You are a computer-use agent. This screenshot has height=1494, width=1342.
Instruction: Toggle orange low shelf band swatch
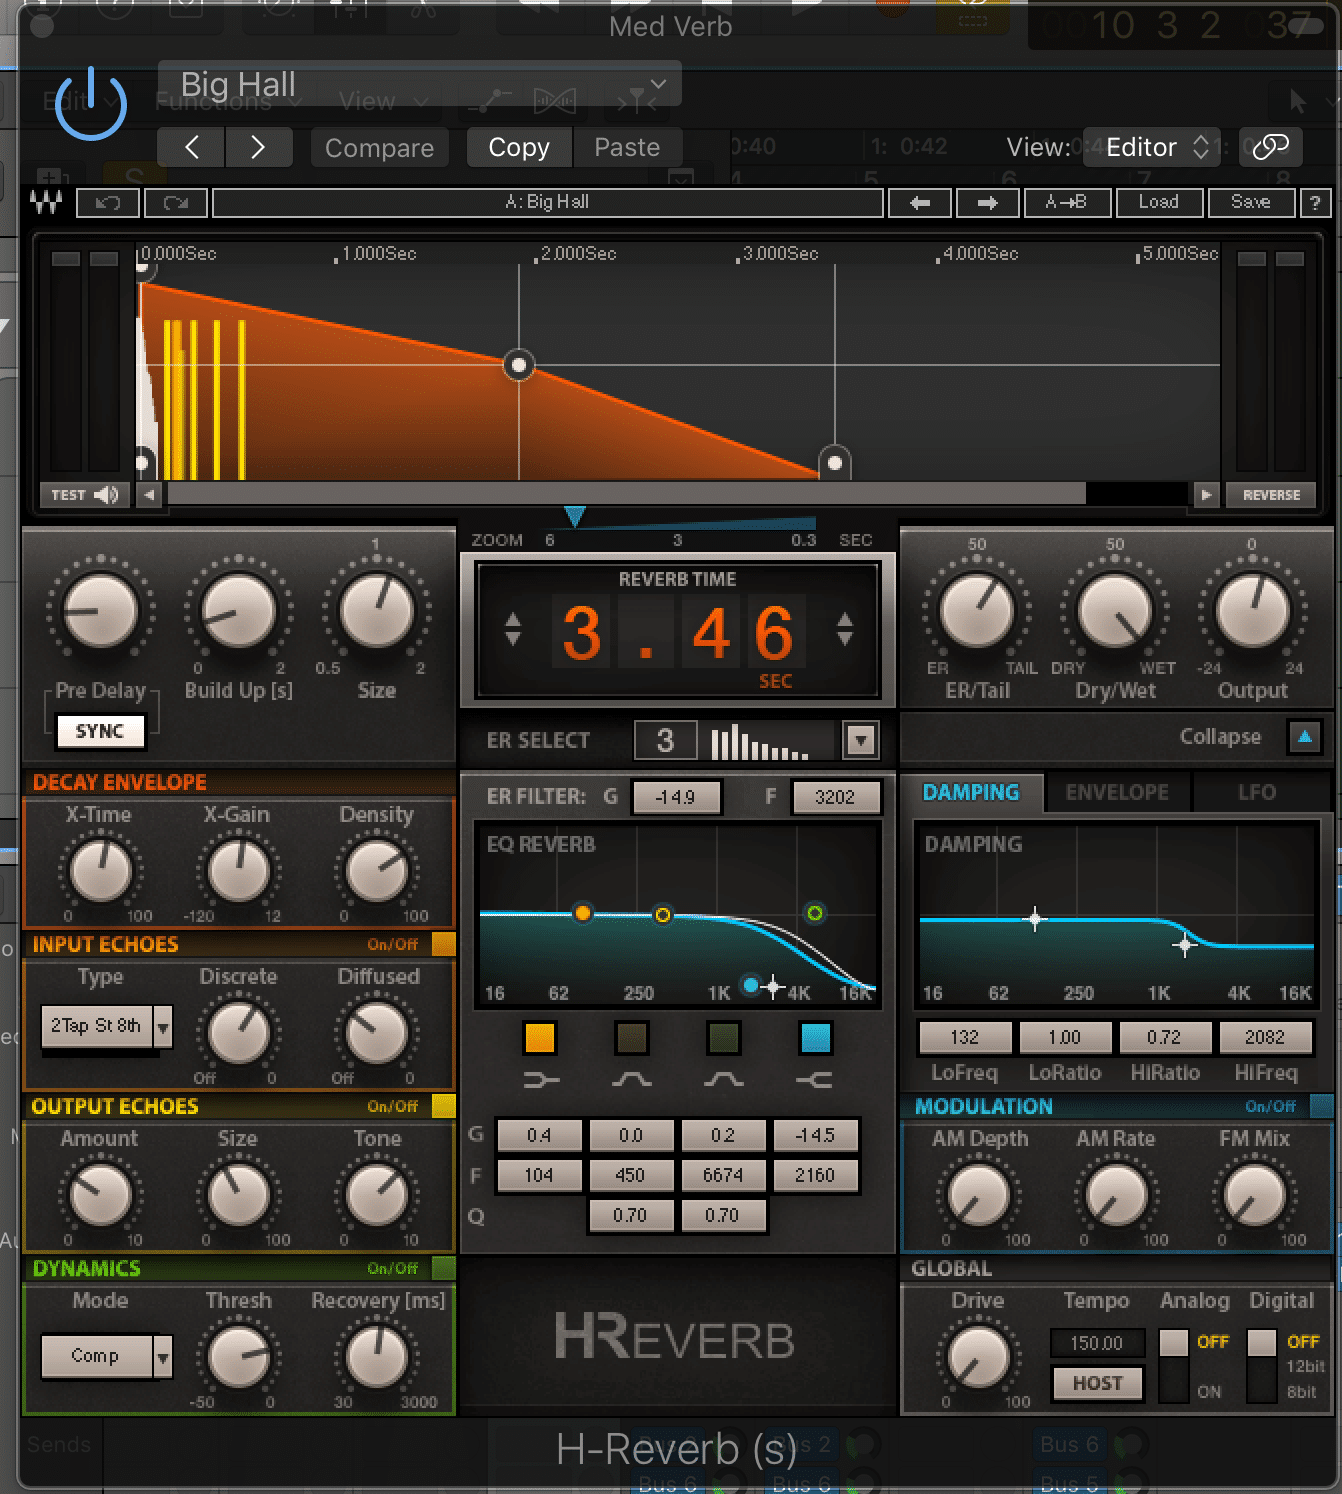click(540, 1038)
